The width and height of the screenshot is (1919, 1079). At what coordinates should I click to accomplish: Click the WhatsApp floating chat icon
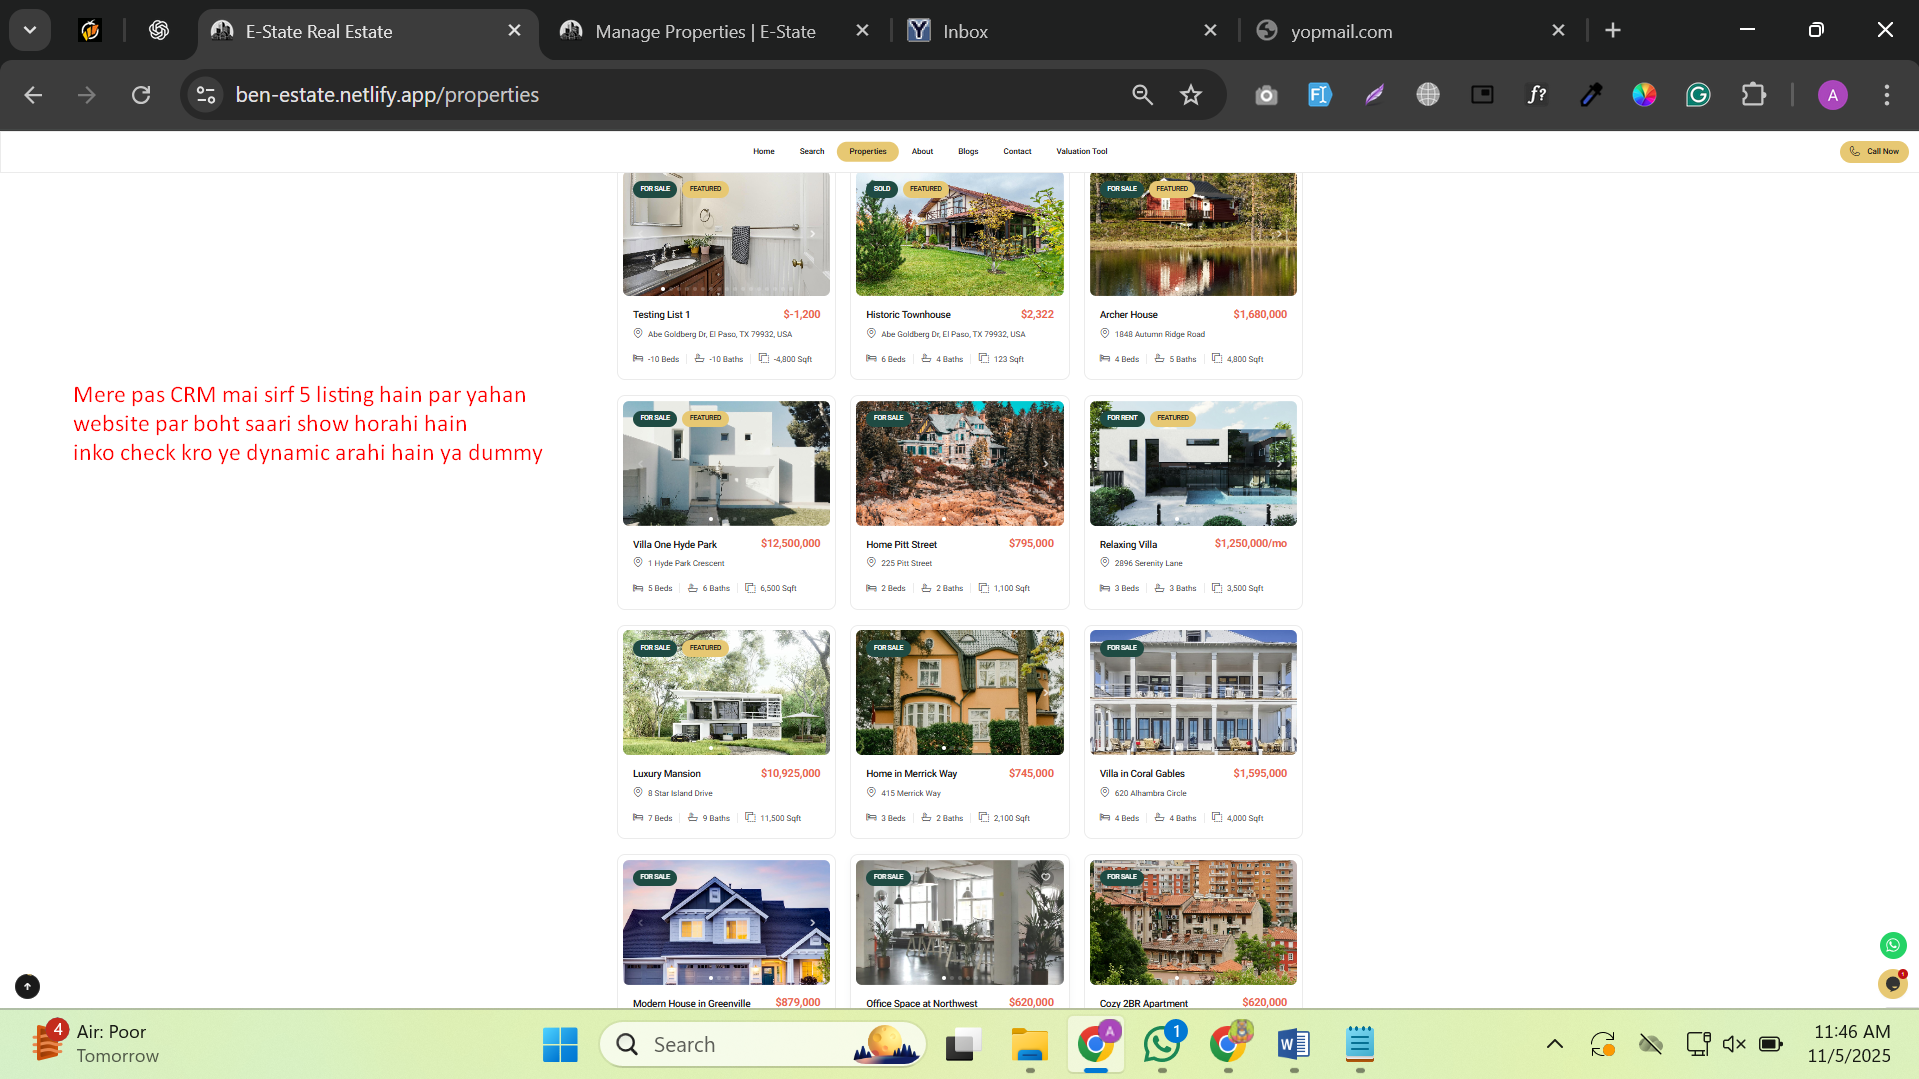tap(1893, 945)
